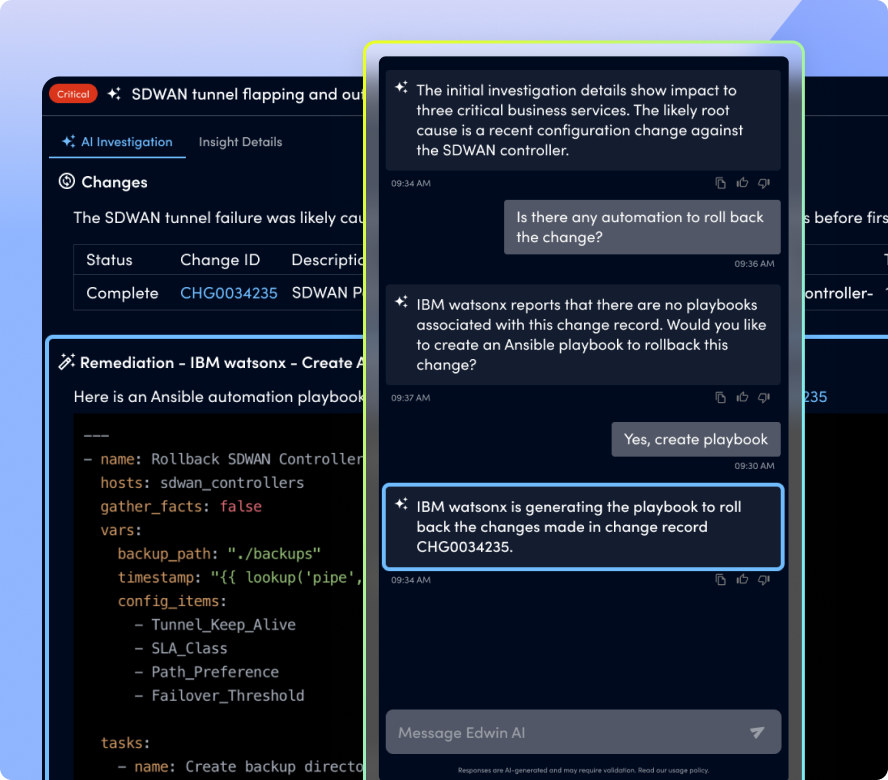Viewport: 888px width, 780px height.
Task: Click the 'gather_facts: false' code line
Action: point(181,506)
